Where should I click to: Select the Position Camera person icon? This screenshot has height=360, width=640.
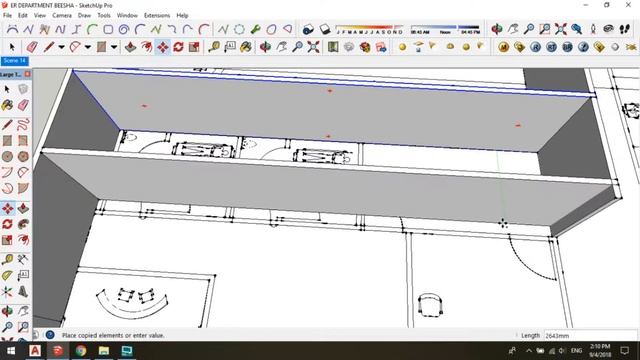593,29
